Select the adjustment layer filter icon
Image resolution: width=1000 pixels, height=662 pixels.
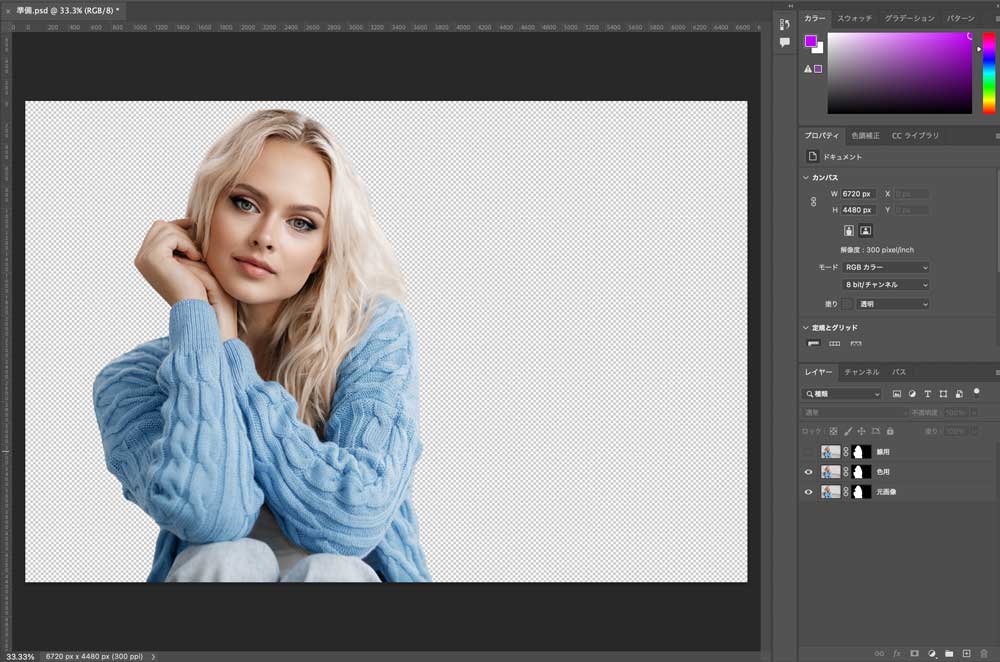(912, 394)
